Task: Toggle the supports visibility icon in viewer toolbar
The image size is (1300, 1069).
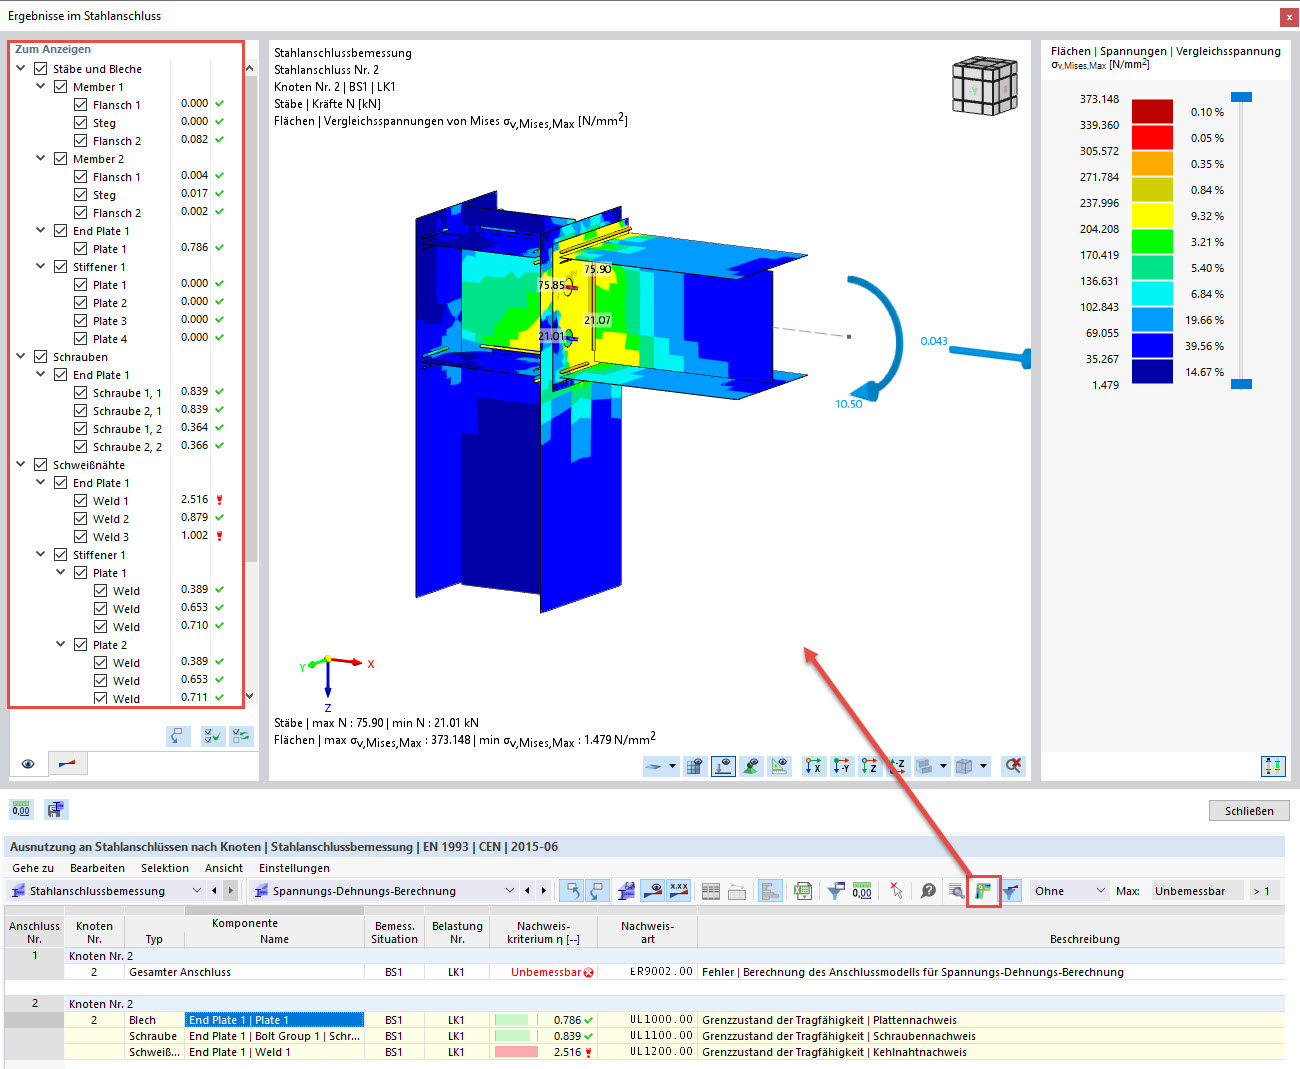Action: (751, 766)
